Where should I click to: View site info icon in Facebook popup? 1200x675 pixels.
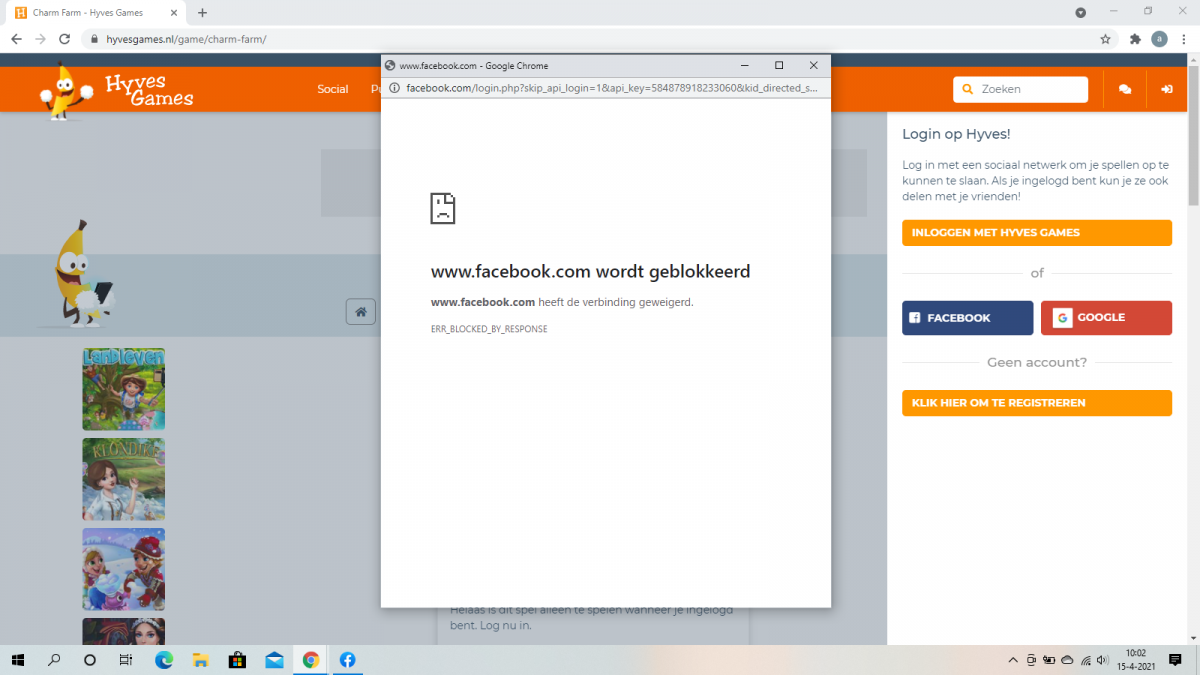click(x=394, y=88)
